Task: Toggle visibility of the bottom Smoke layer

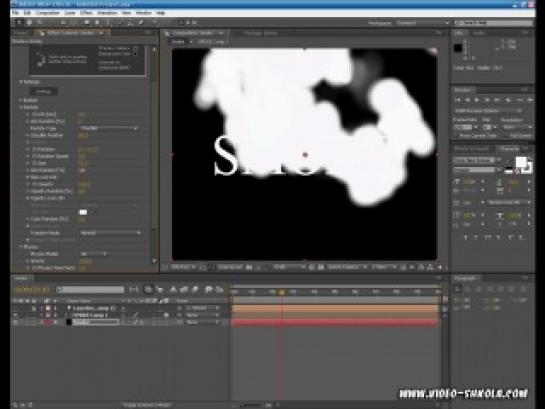Action: click(x=15, y=322)
